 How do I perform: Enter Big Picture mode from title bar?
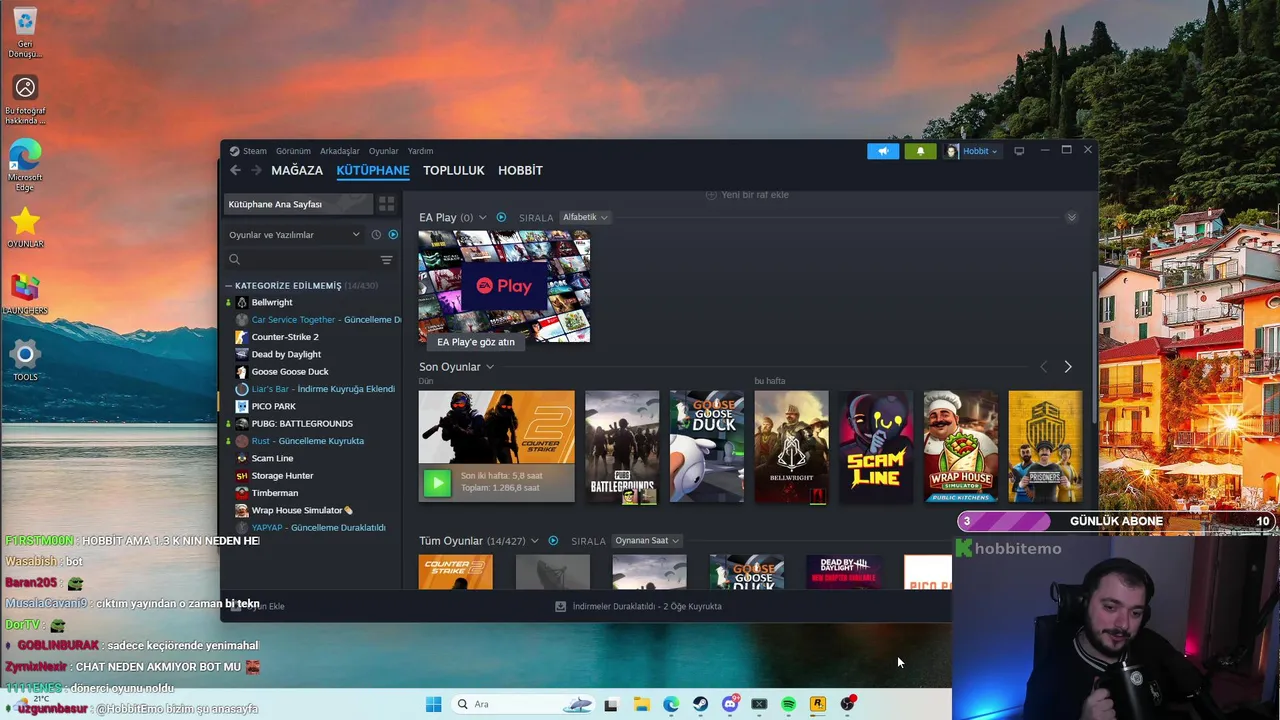pos(1019,151)
